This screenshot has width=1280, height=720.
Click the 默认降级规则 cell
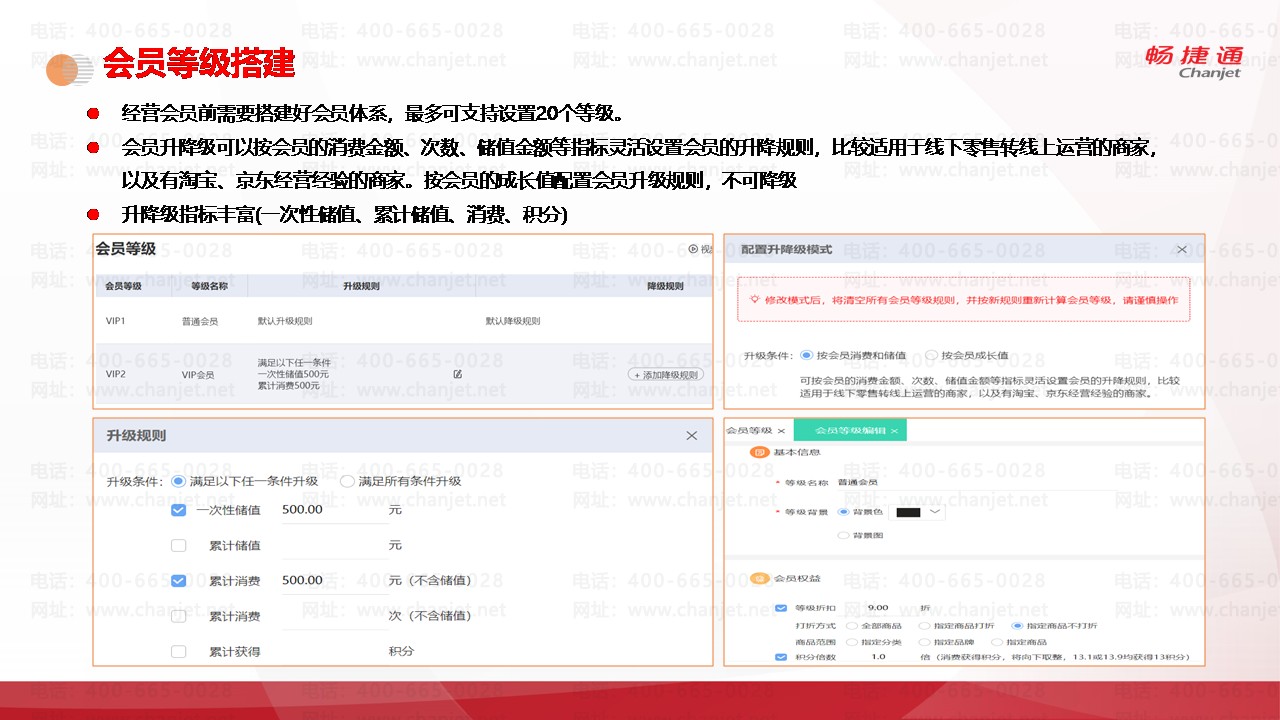513,322
